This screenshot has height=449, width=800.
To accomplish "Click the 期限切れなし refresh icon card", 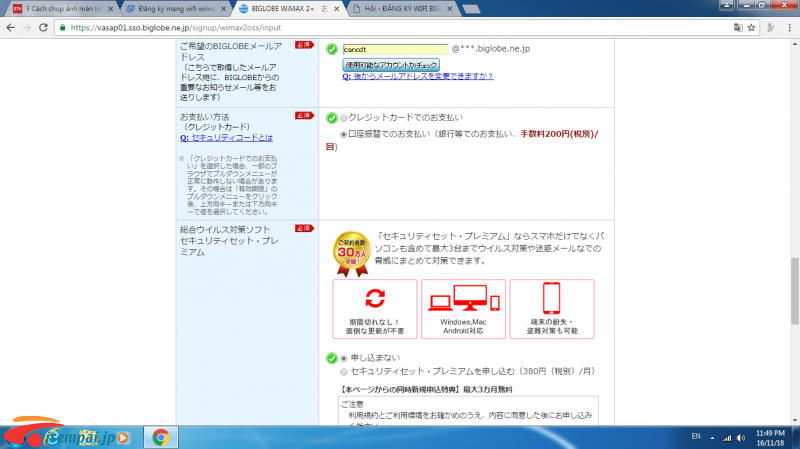I will (375, 309).
